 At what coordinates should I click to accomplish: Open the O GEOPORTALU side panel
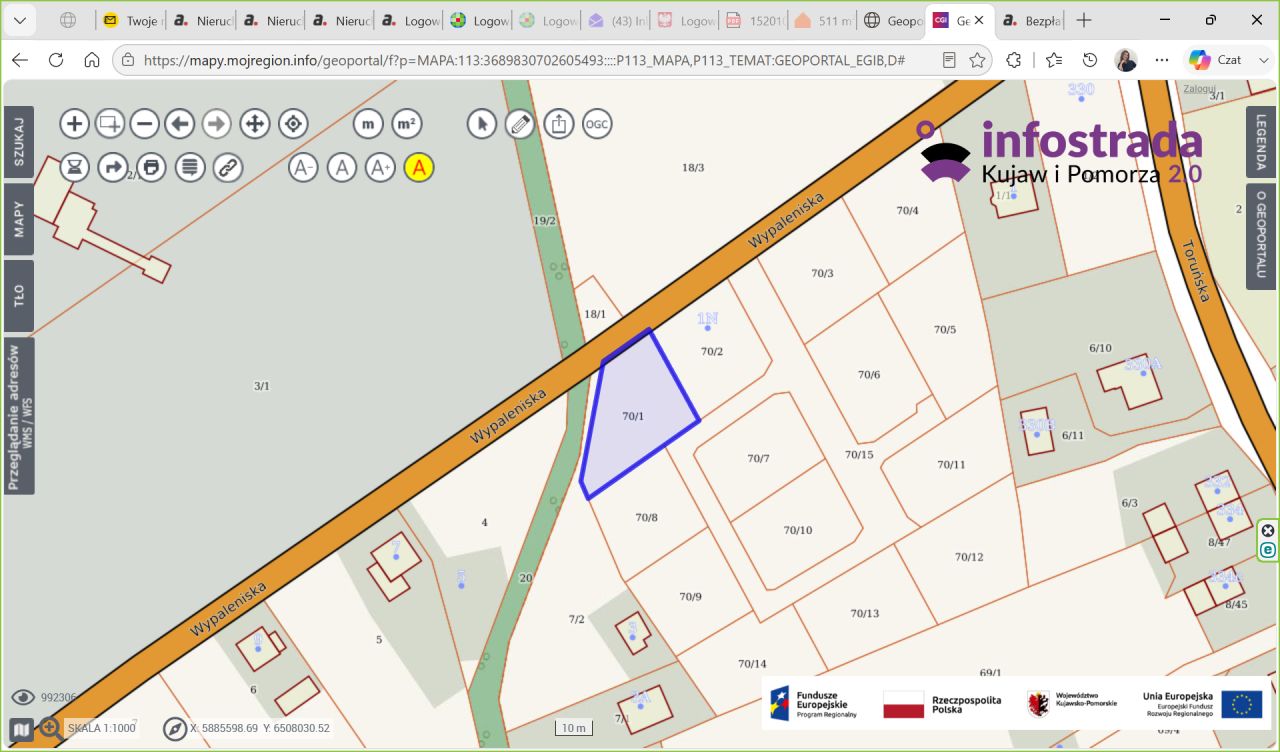coord(1261,237)
